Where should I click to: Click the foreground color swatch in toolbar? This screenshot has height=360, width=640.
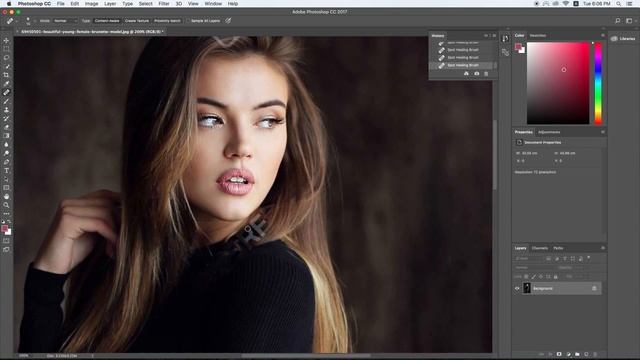click(4, 229)
